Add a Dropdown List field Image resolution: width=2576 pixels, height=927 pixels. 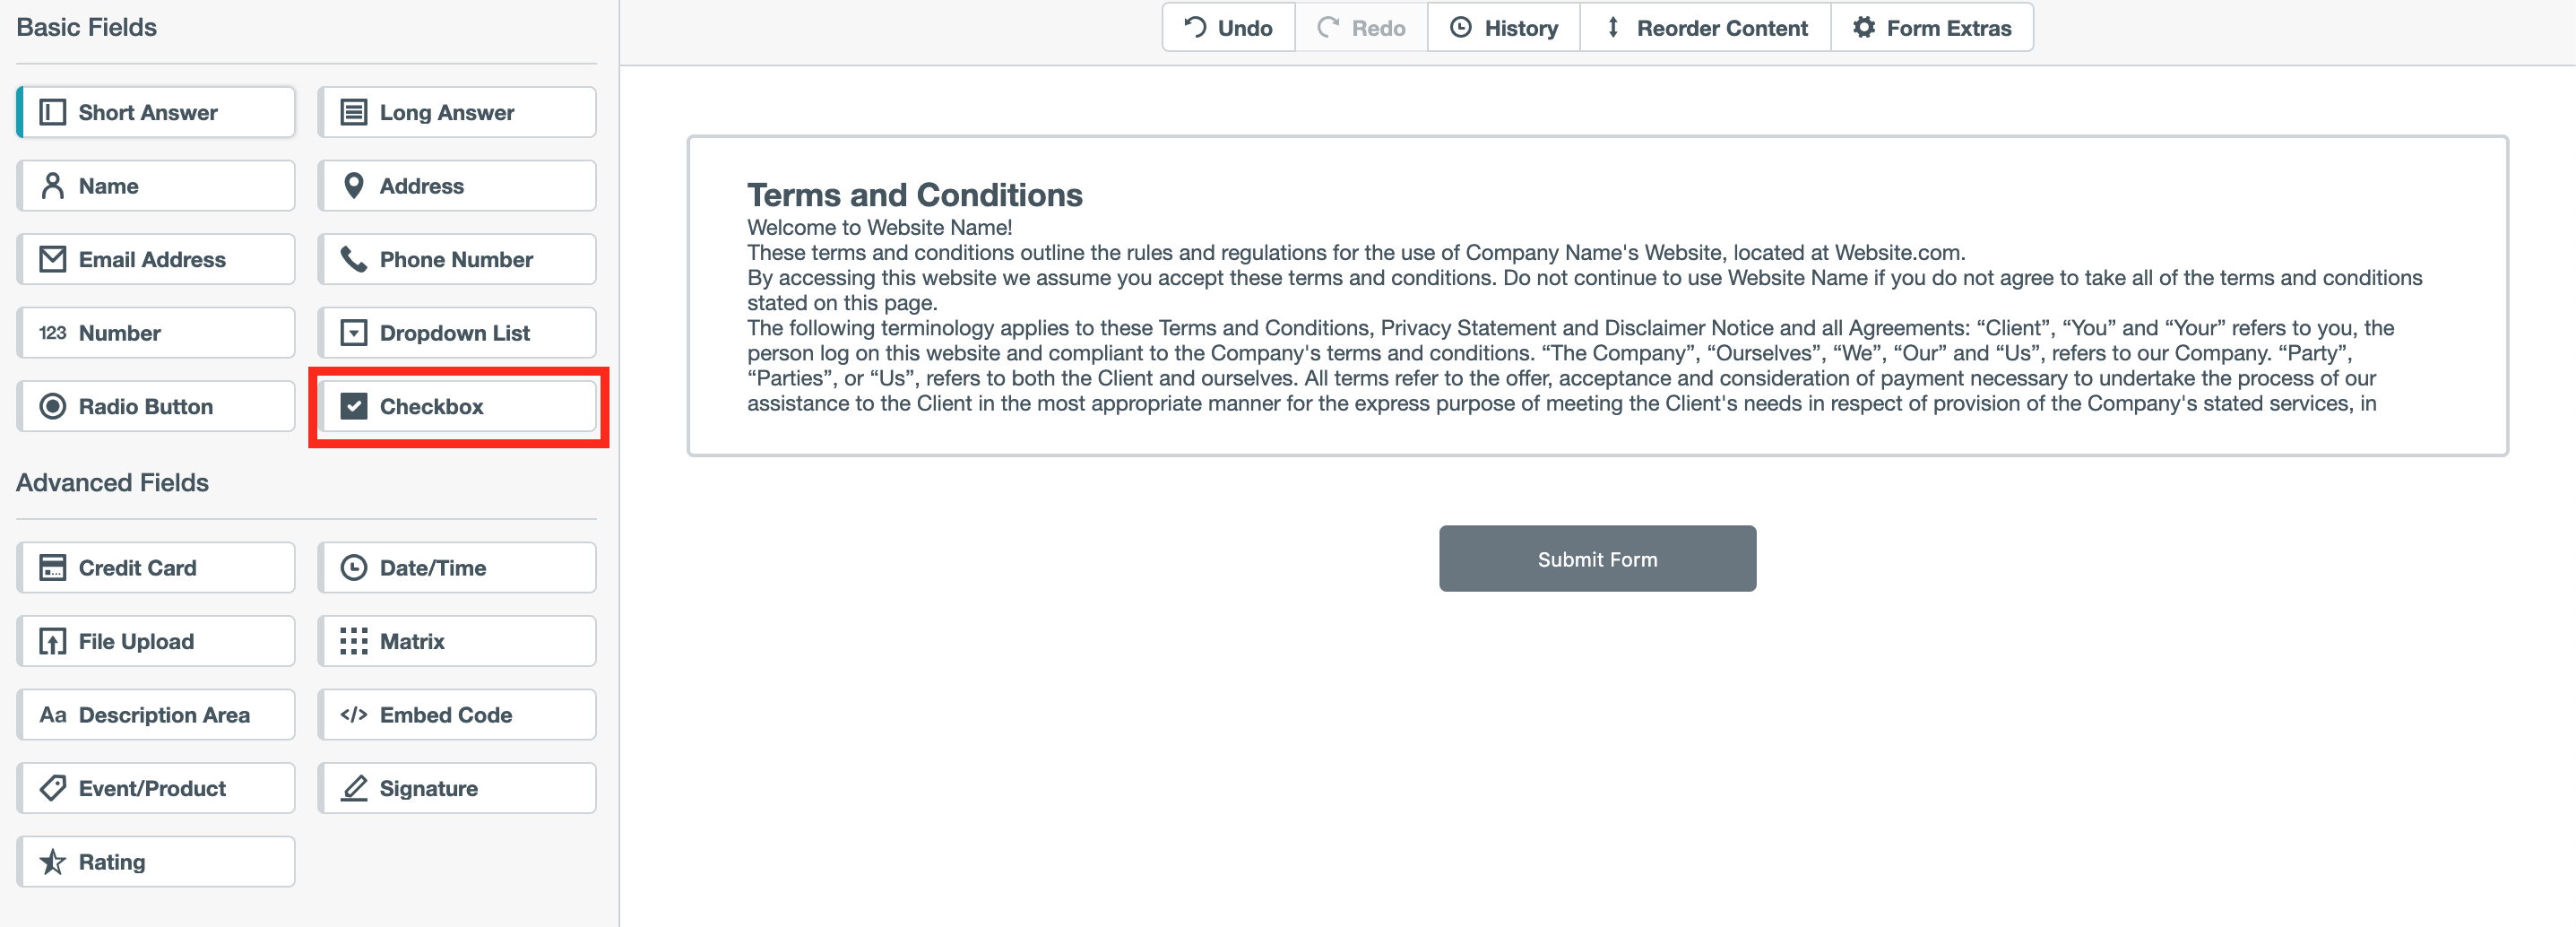point(457,333)
